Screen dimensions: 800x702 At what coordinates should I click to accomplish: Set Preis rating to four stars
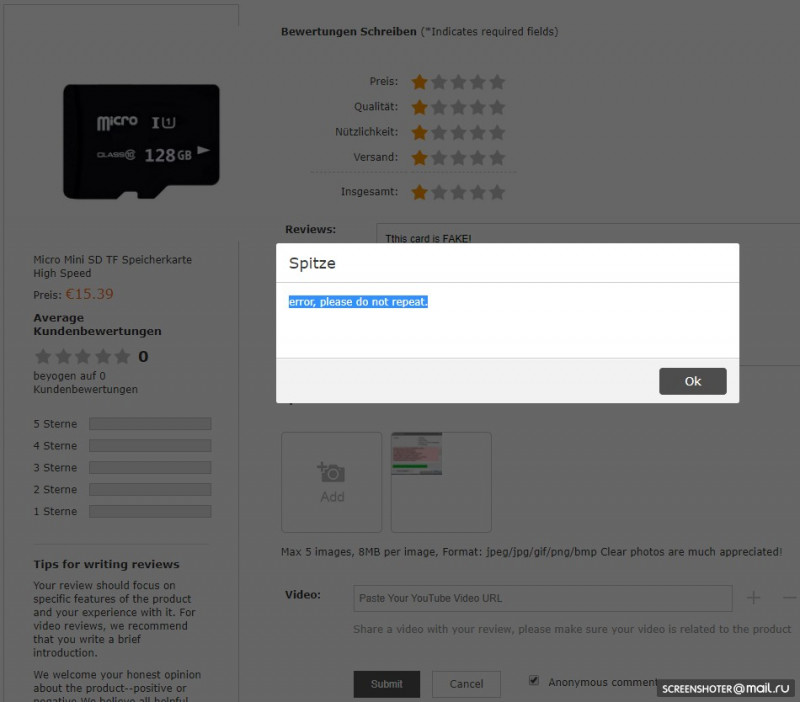click(478, 82)
